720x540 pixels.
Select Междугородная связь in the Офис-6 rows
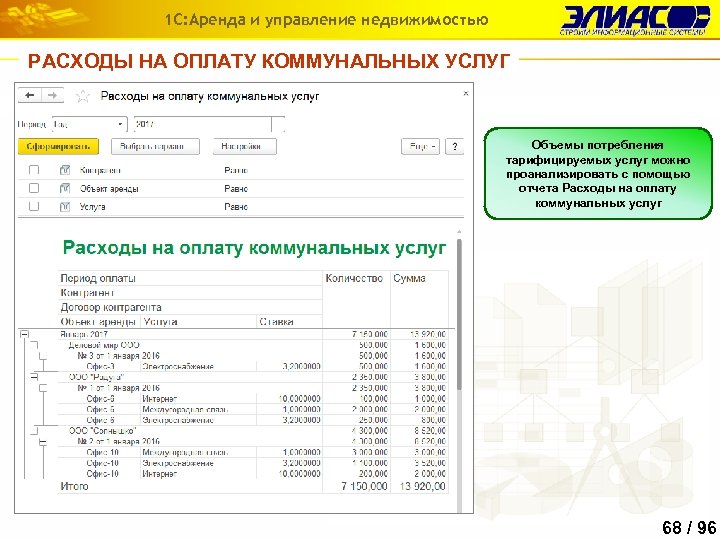185,409
